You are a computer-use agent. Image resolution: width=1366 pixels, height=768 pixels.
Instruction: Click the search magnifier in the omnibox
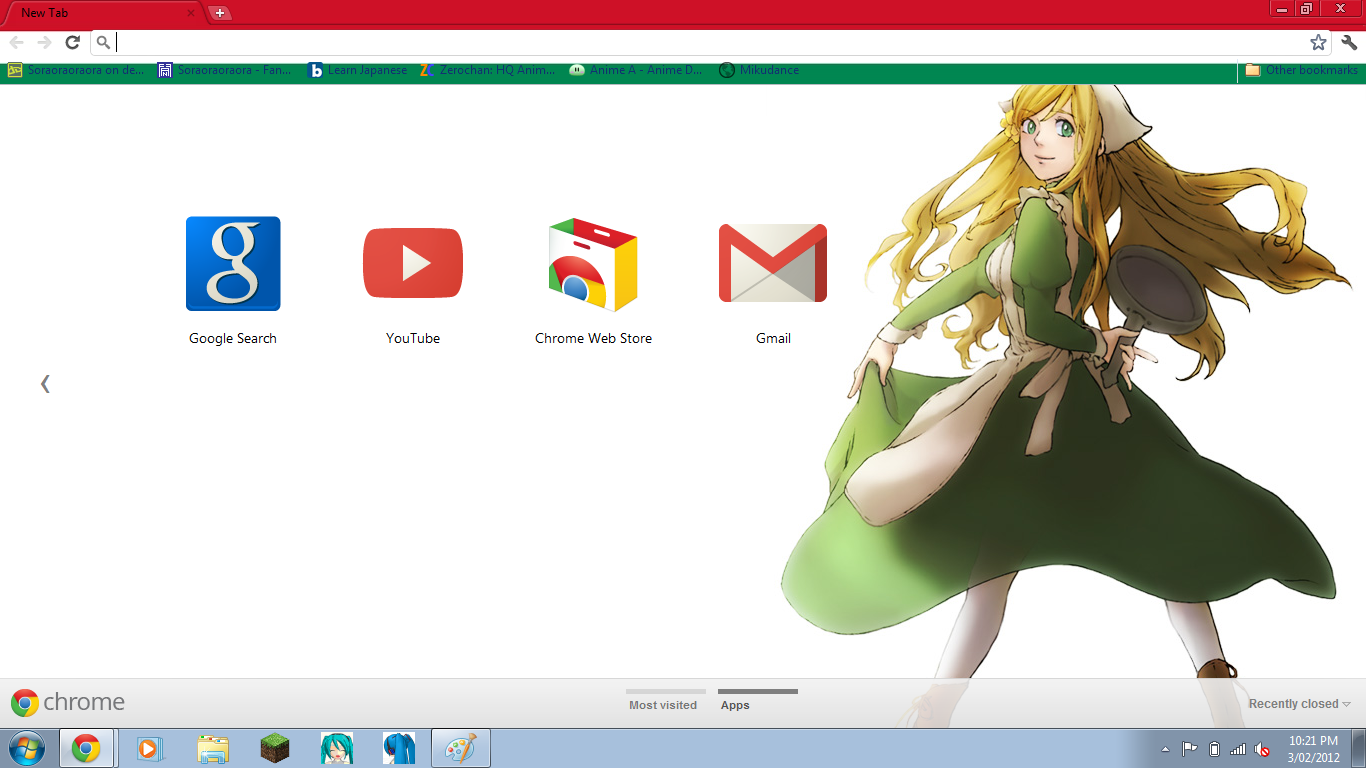(104, 42)
